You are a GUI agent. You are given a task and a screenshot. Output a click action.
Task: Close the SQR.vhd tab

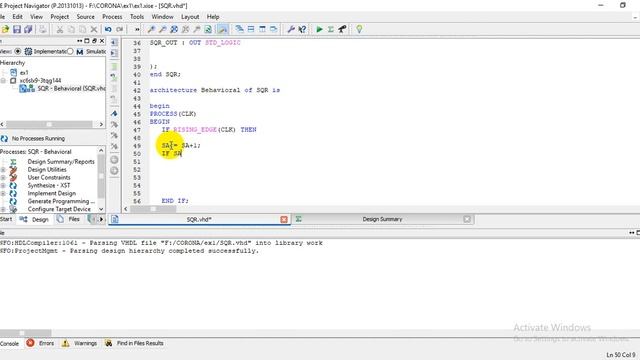284,220
